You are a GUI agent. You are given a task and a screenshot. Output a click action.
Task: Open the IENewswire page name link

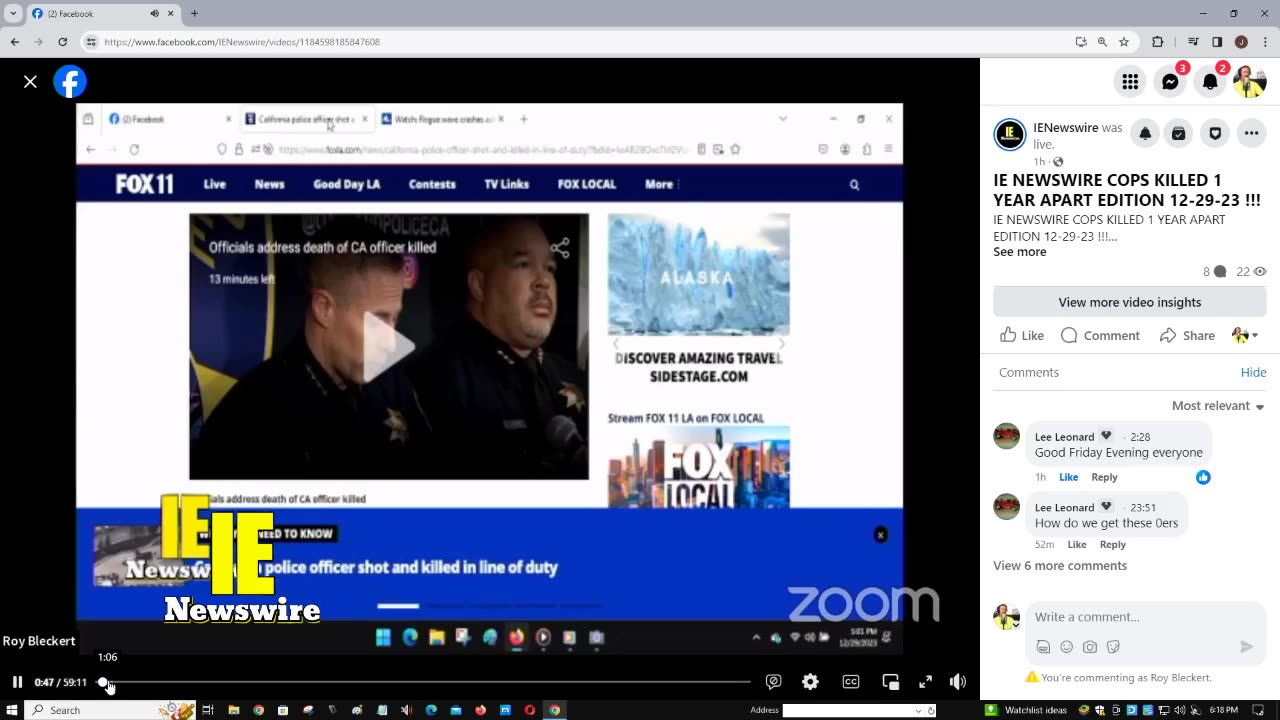tap(1065, 128)
